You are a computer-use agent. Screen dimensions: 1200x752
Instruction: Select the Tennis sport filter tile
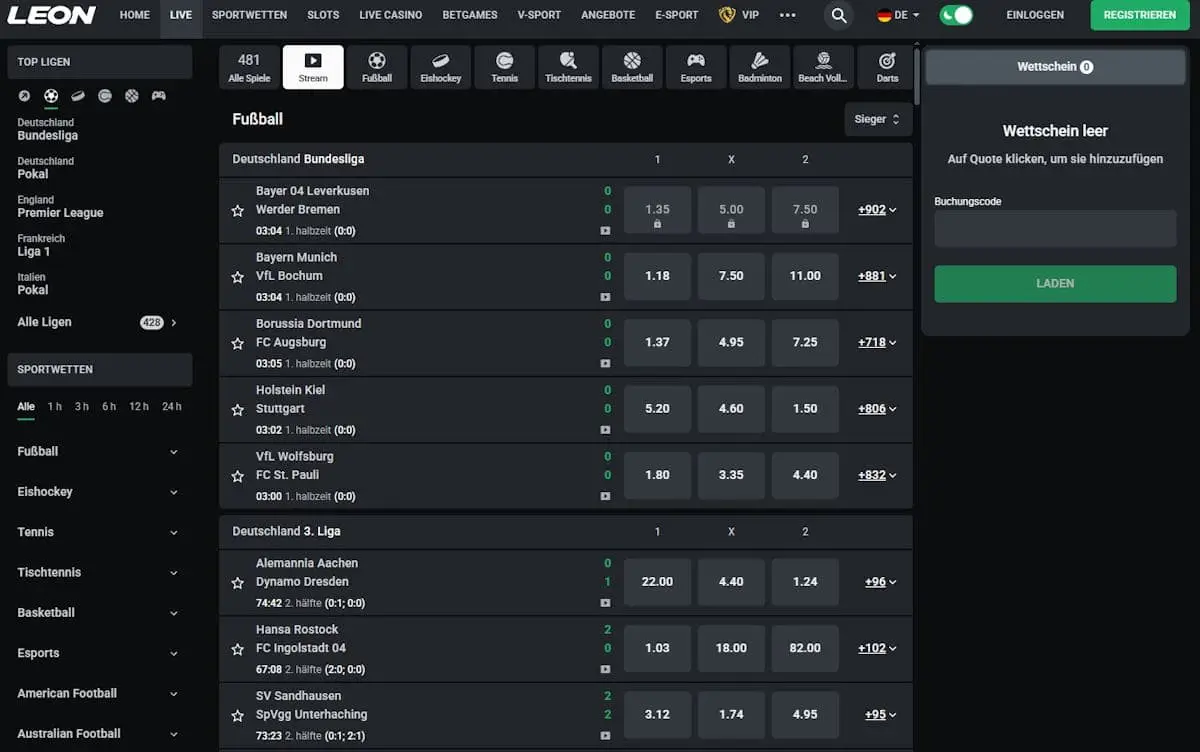coord(505,67)
